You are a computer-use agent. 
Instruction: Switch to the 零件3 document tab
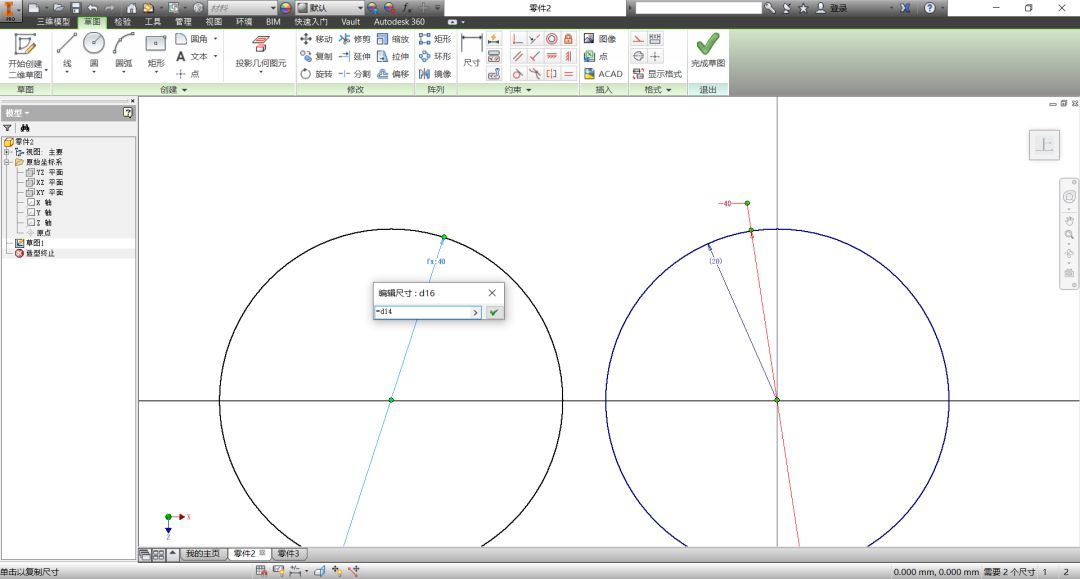[x=289, y=554]
